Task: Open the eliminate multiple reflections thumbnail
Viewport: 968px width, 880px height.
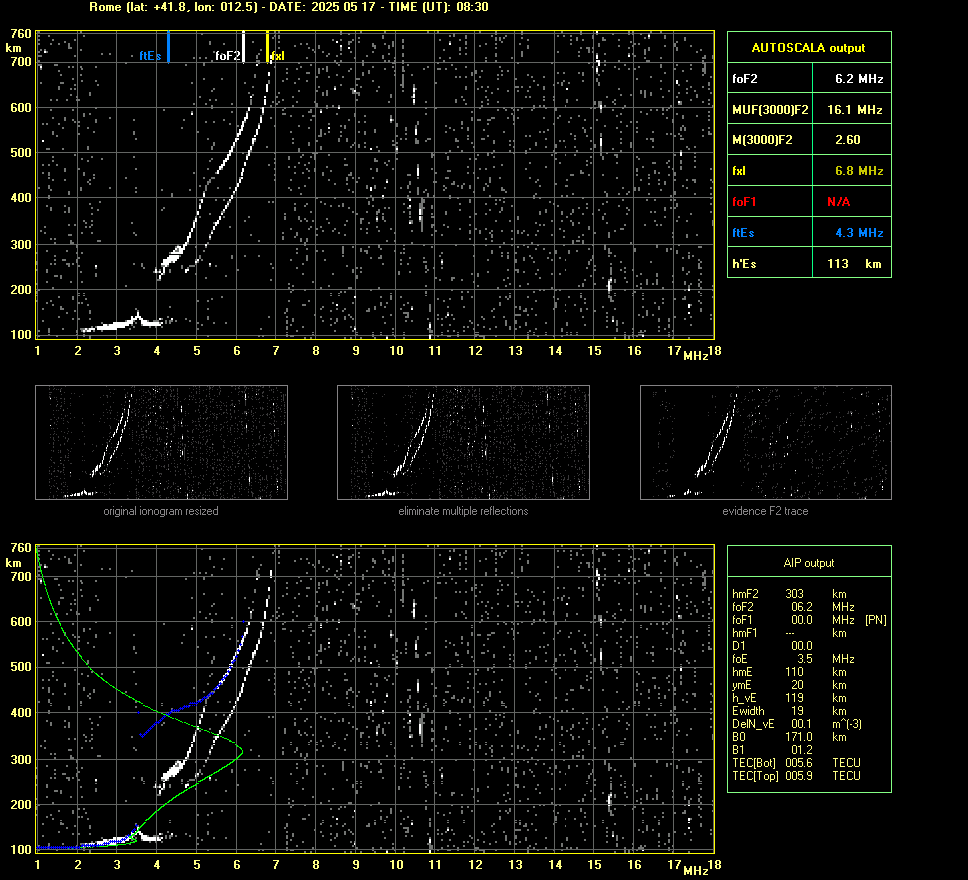Action: 463,442
